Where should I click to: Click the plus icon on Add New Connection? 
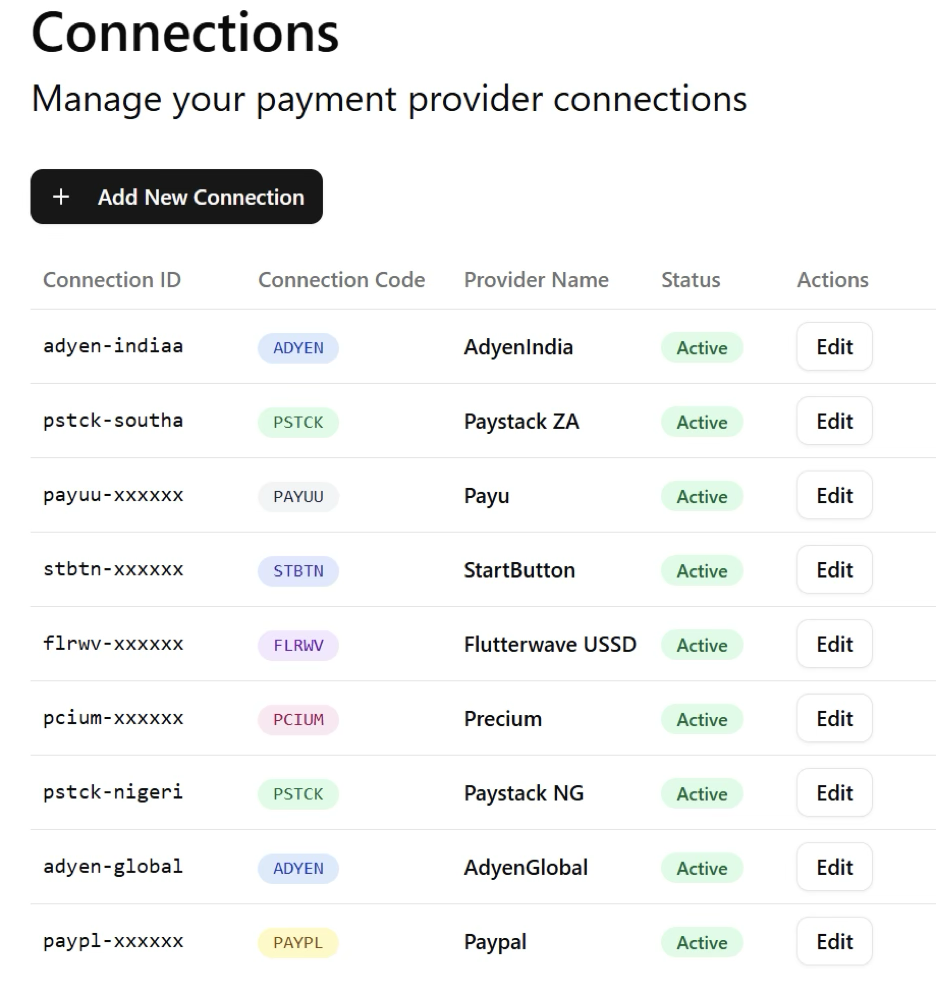(x=62, y=197)
